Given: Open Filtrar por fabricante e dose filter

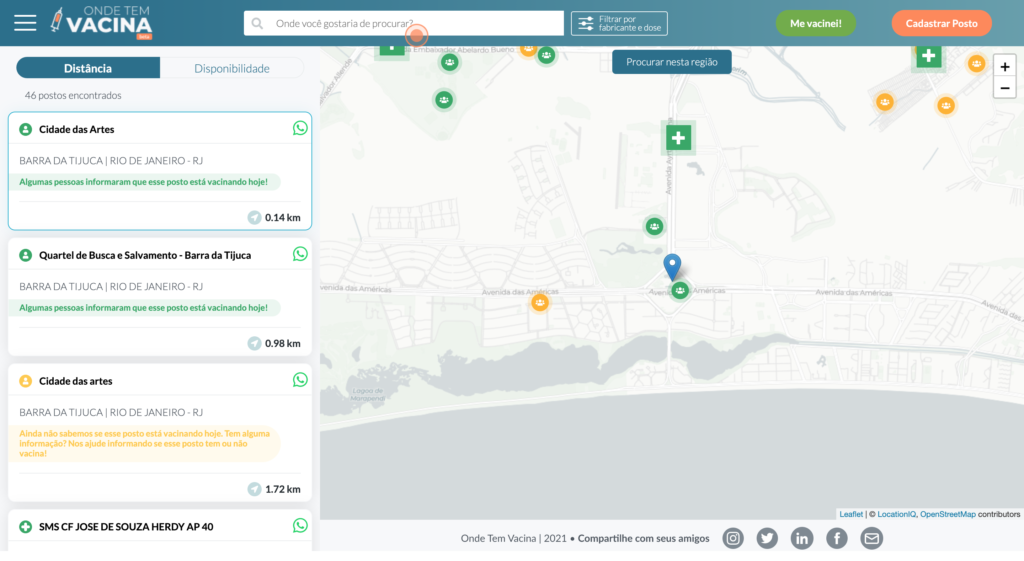Looking at the screenshot, I should click(x=619, y=23).
